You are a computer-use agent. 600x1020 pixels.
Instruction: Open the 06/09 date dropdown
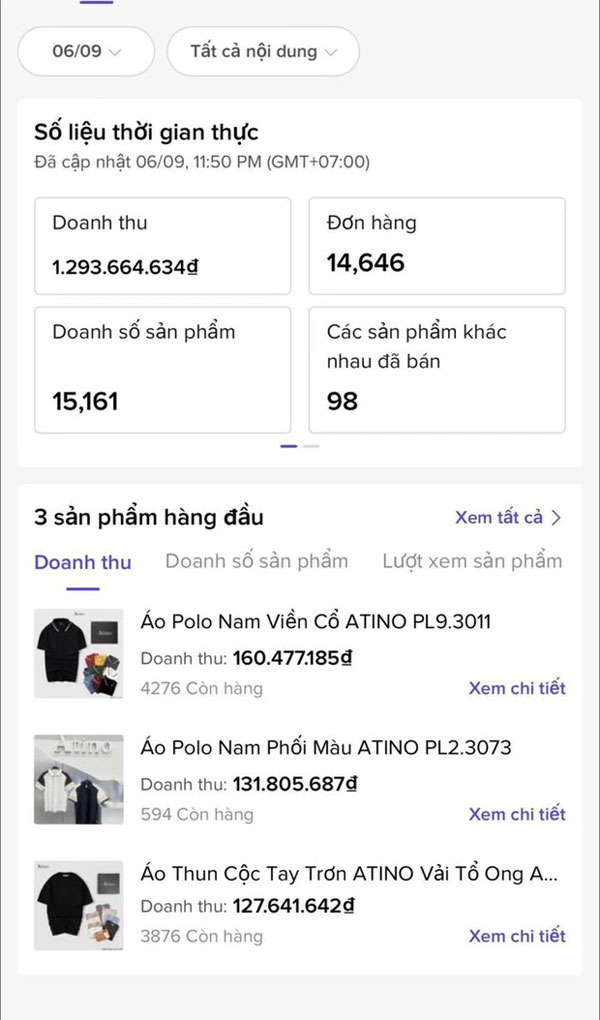tap(86, 52)
